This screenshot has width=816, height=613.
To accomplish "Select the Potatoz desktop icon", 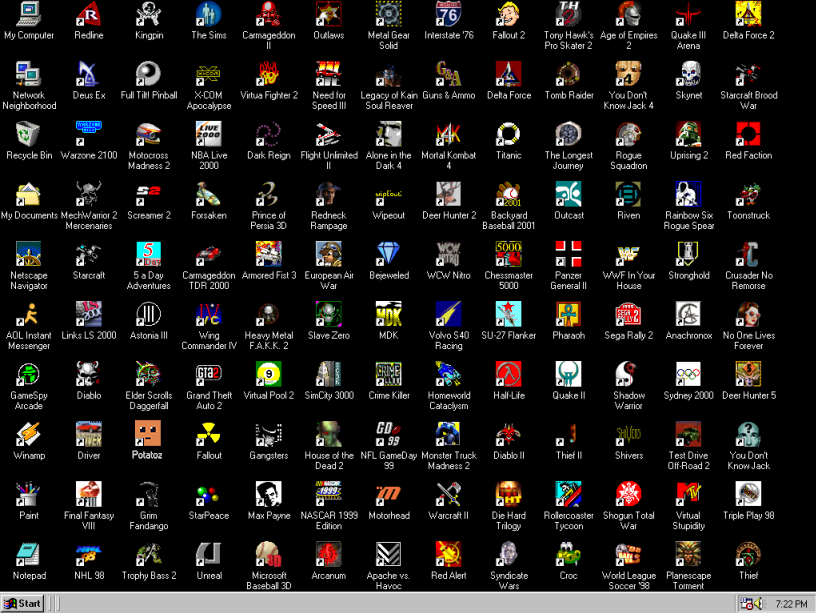I will (x=149, y=435).
